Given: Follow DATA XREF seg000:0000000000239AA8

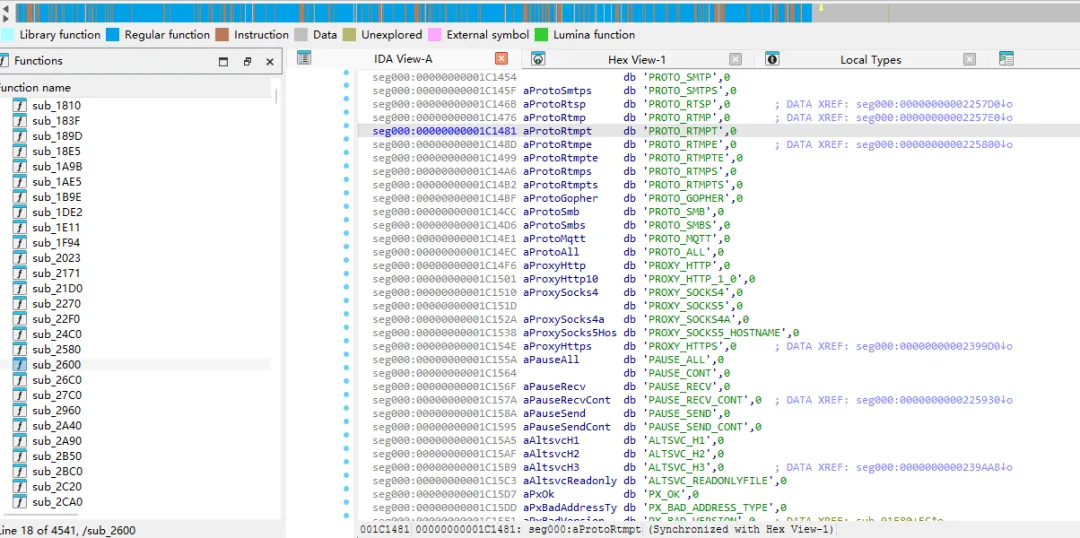Looking at the screenshot, I should tap(935, 467).
